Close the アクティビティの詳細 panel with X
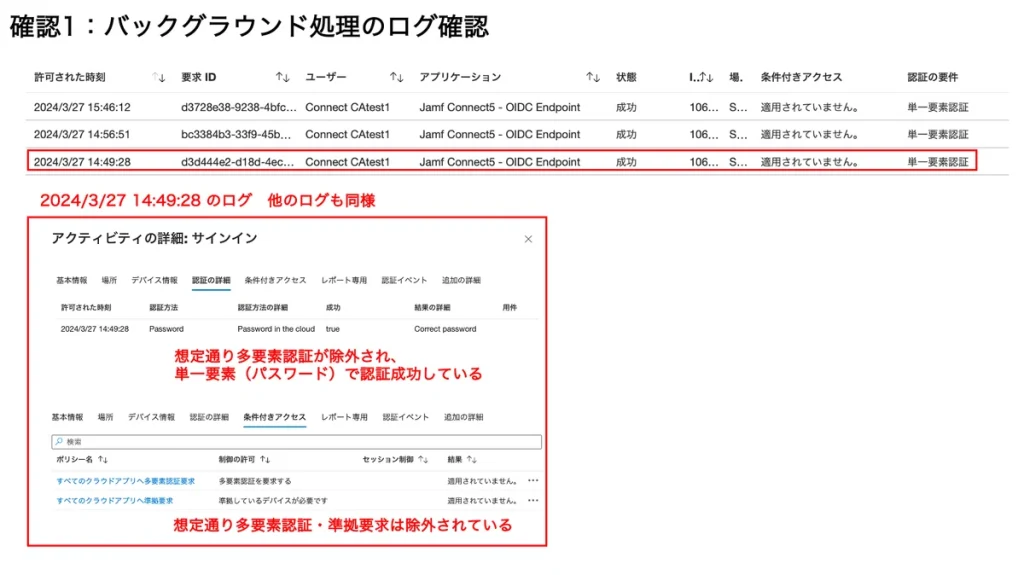The height and width of the screenshot is (575, 1024). click(x=528, y=239)
